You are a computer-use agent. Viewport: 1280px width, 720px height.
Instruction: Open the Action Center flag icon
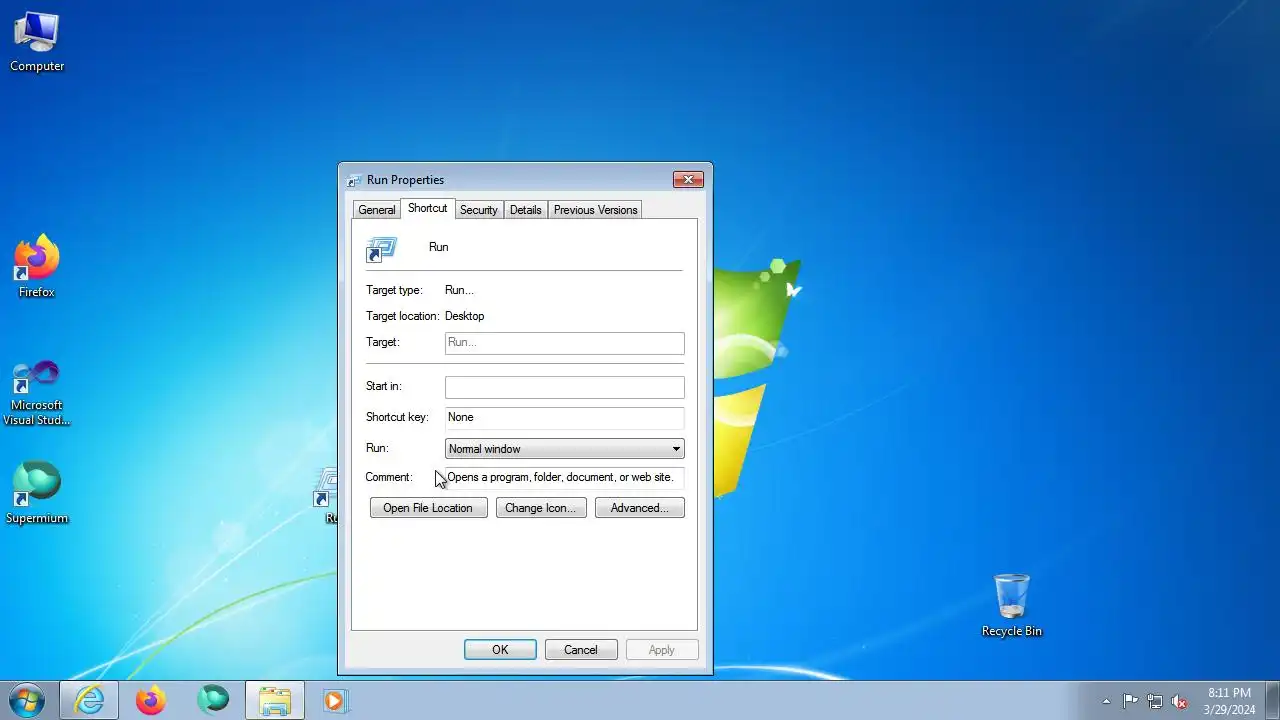click(1130, 701)
